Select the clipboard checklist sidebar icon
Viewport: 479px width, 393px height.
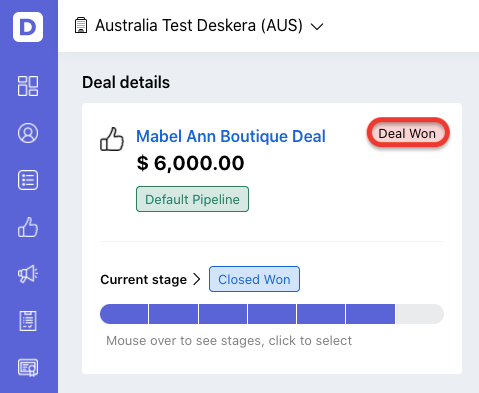click(x=28, y=321)
